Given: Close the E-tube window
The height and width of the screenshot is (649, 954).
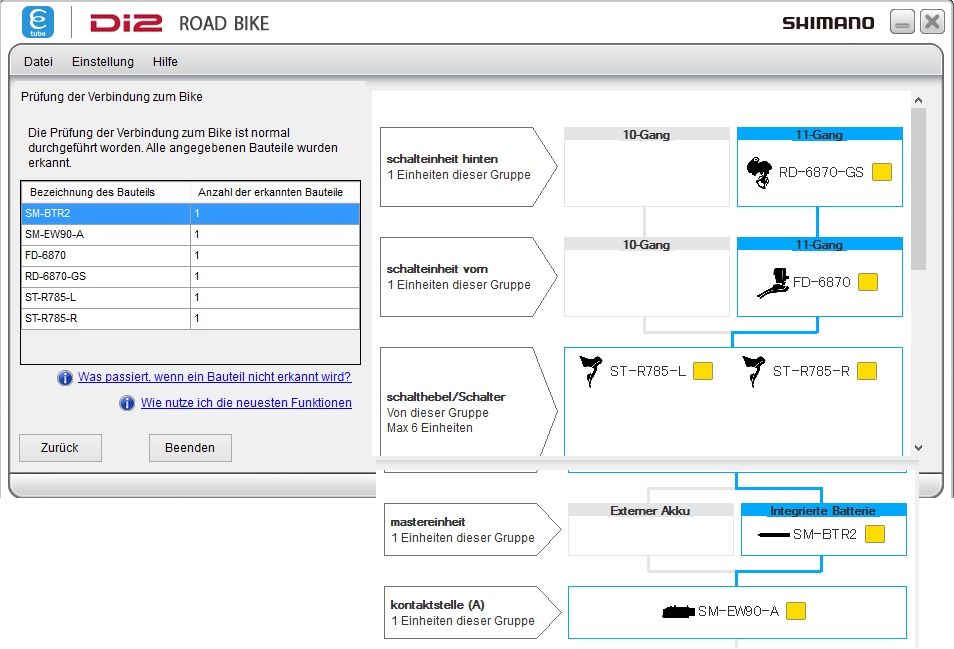Looking at the screenshot, I should tap(932, 23).
